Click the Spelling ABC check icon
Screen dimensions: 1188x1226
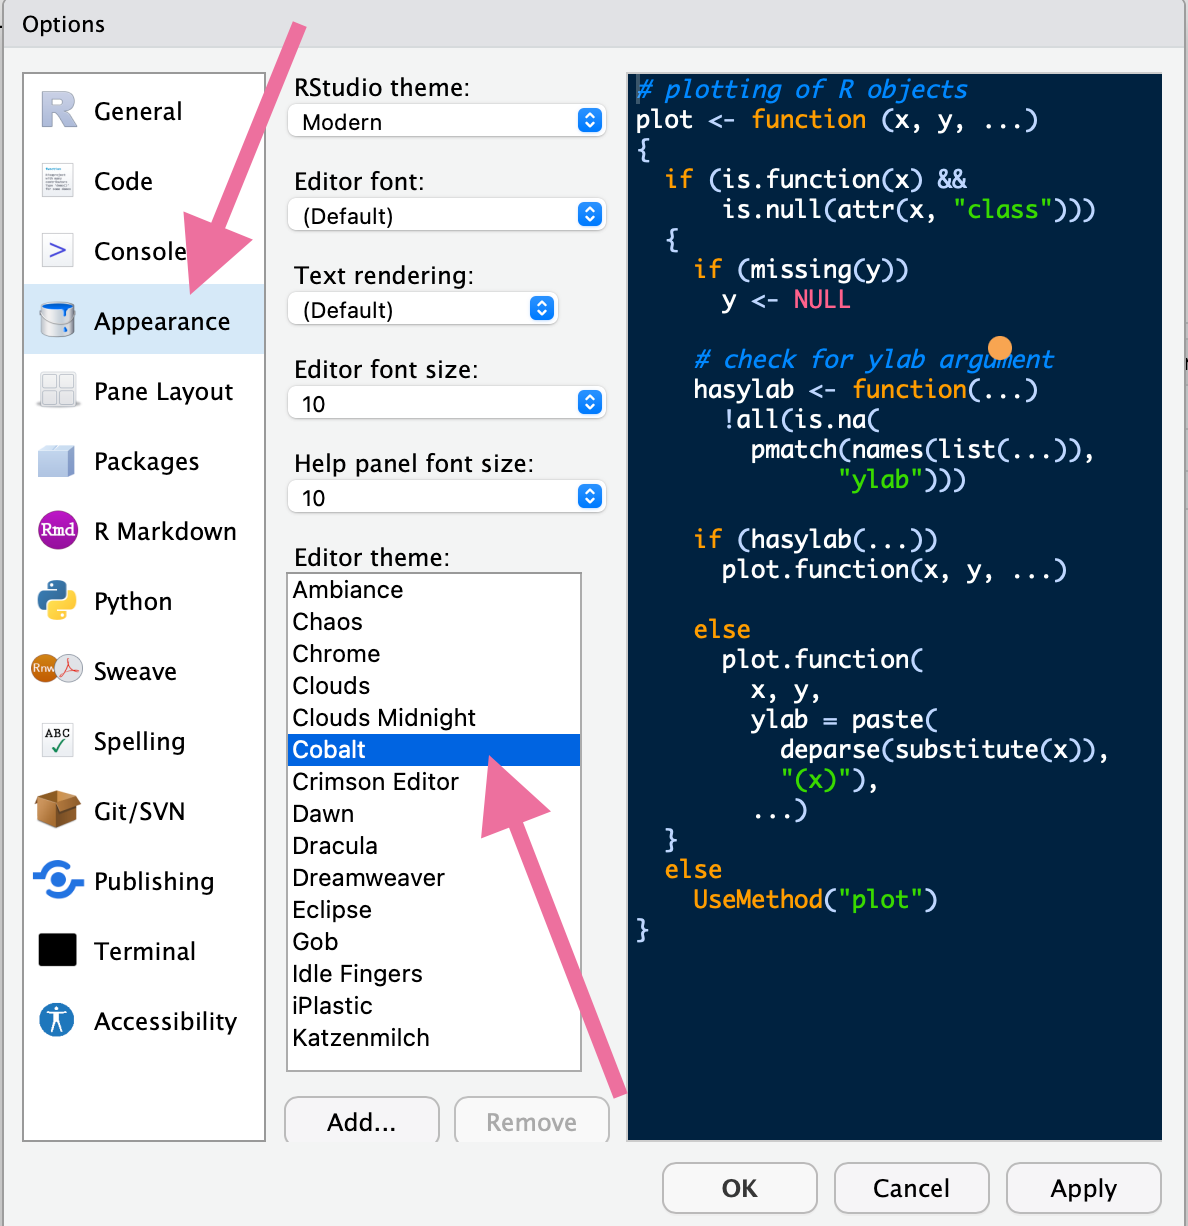click(x=58, y=740)
